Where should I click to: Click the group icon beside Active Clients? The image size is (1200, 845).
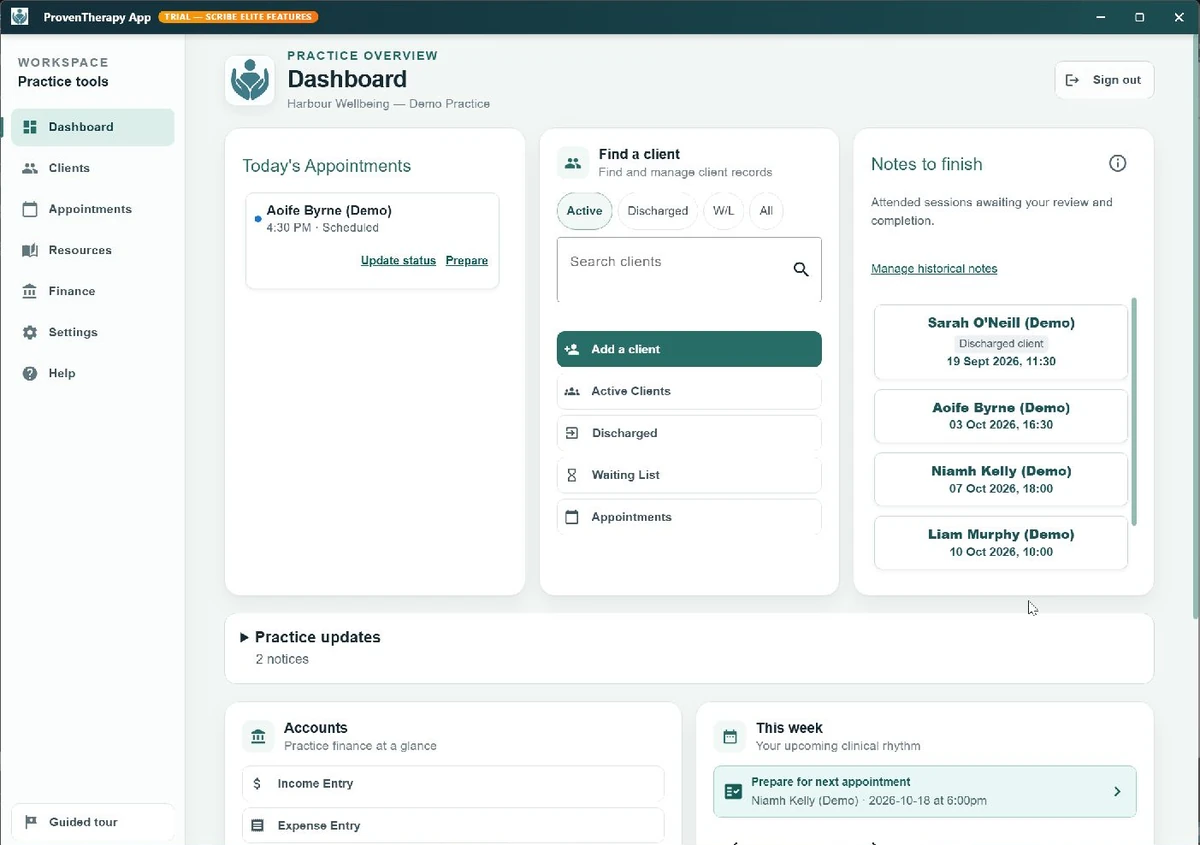(572, 391)
